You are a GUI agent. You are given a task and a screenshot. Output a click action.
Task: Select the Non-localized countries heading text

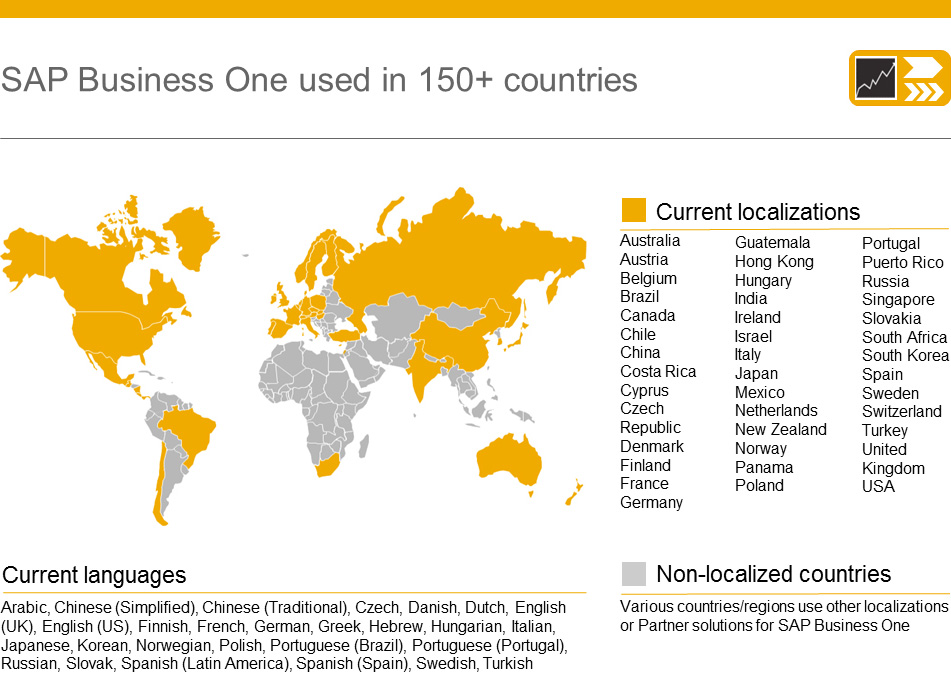click(x=773, y=574)
